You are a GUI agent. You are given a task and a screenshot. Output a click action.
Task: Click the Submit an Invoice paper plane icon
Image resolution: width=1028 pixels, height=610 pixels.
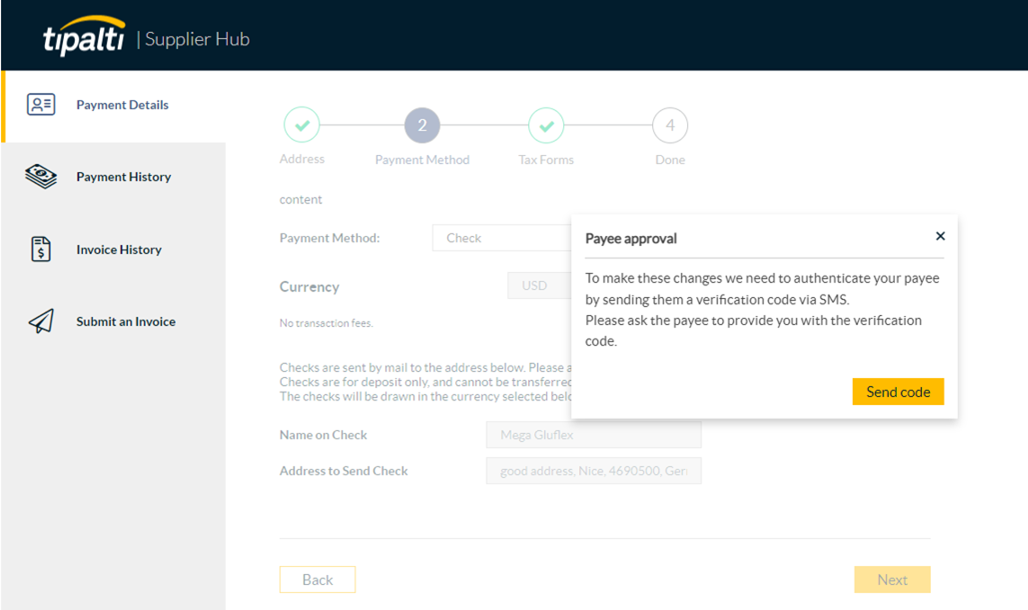41,321
